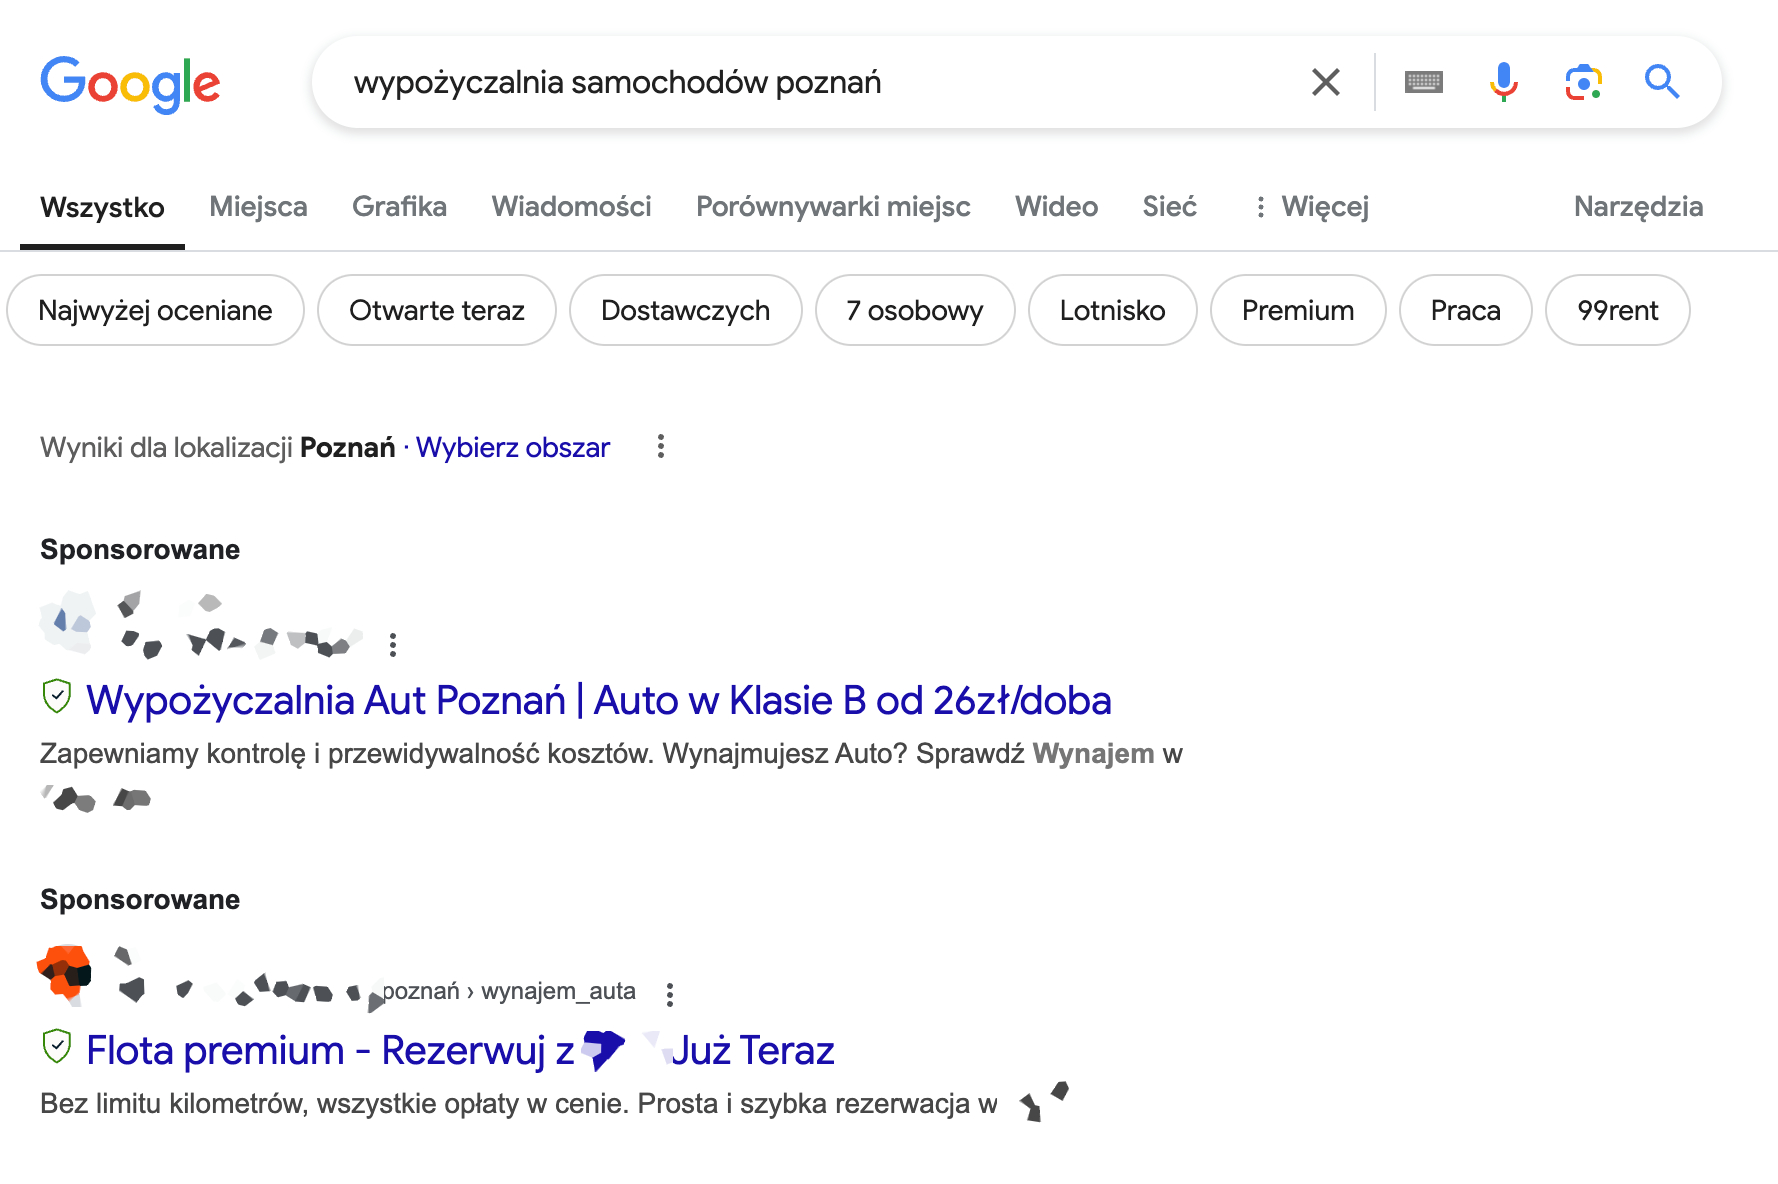The height and width of the screenshot is (1184, 1778).
Task: Start voice search with the microphone icon
Action: [1503, 82]
